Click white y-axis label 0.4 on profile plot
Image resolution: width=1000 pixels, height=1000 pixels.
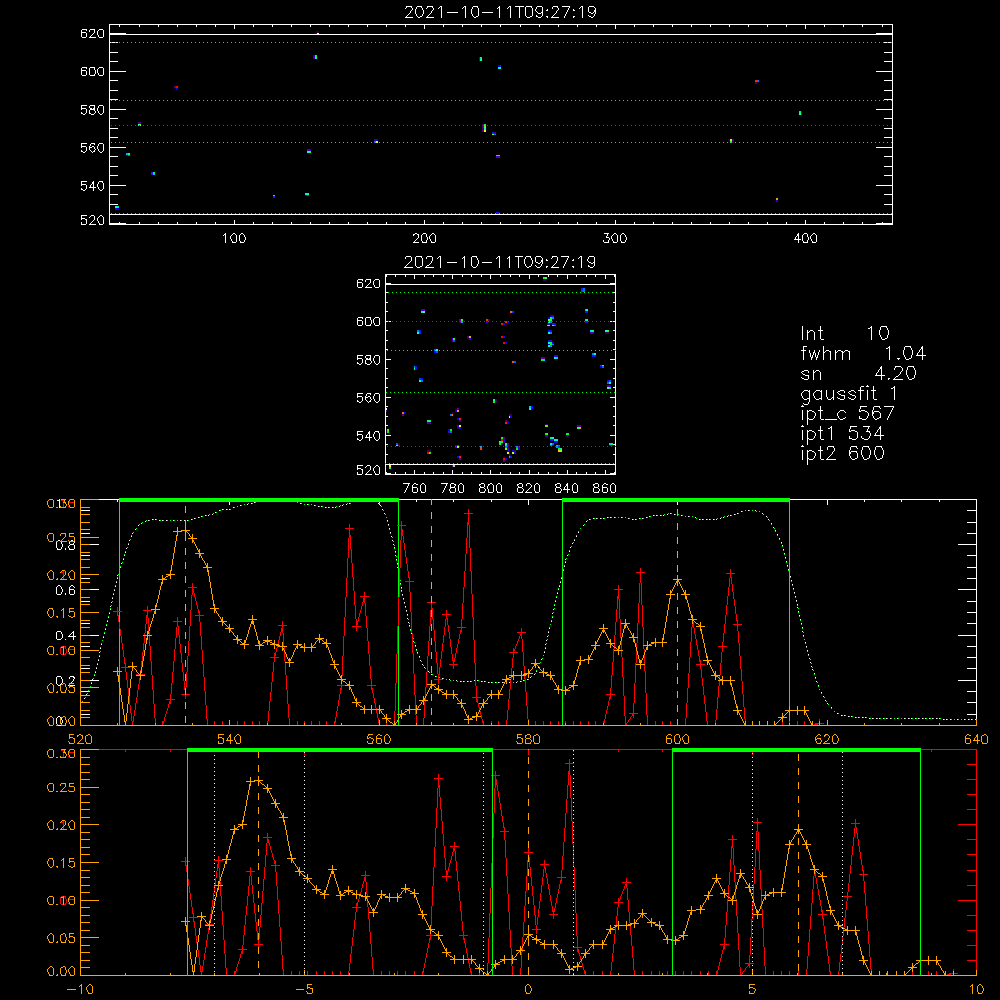[x=66, y=635]
